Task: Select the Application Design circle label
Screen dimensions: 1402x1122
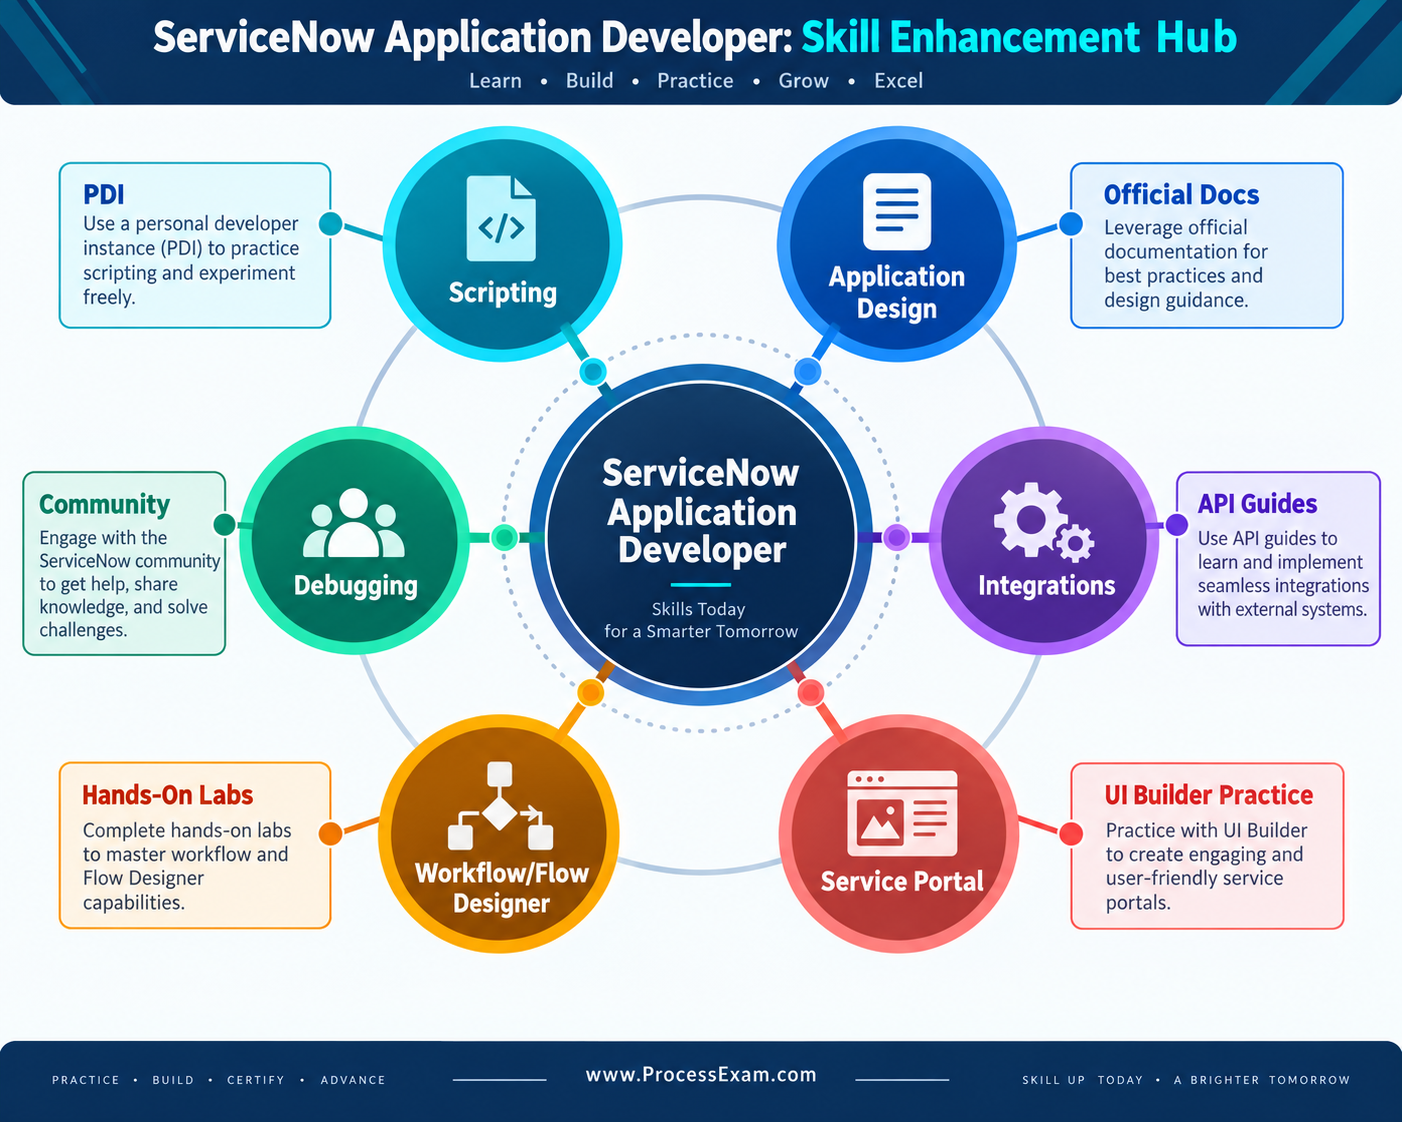Action: pyautogui.click(x=897, y=292)
